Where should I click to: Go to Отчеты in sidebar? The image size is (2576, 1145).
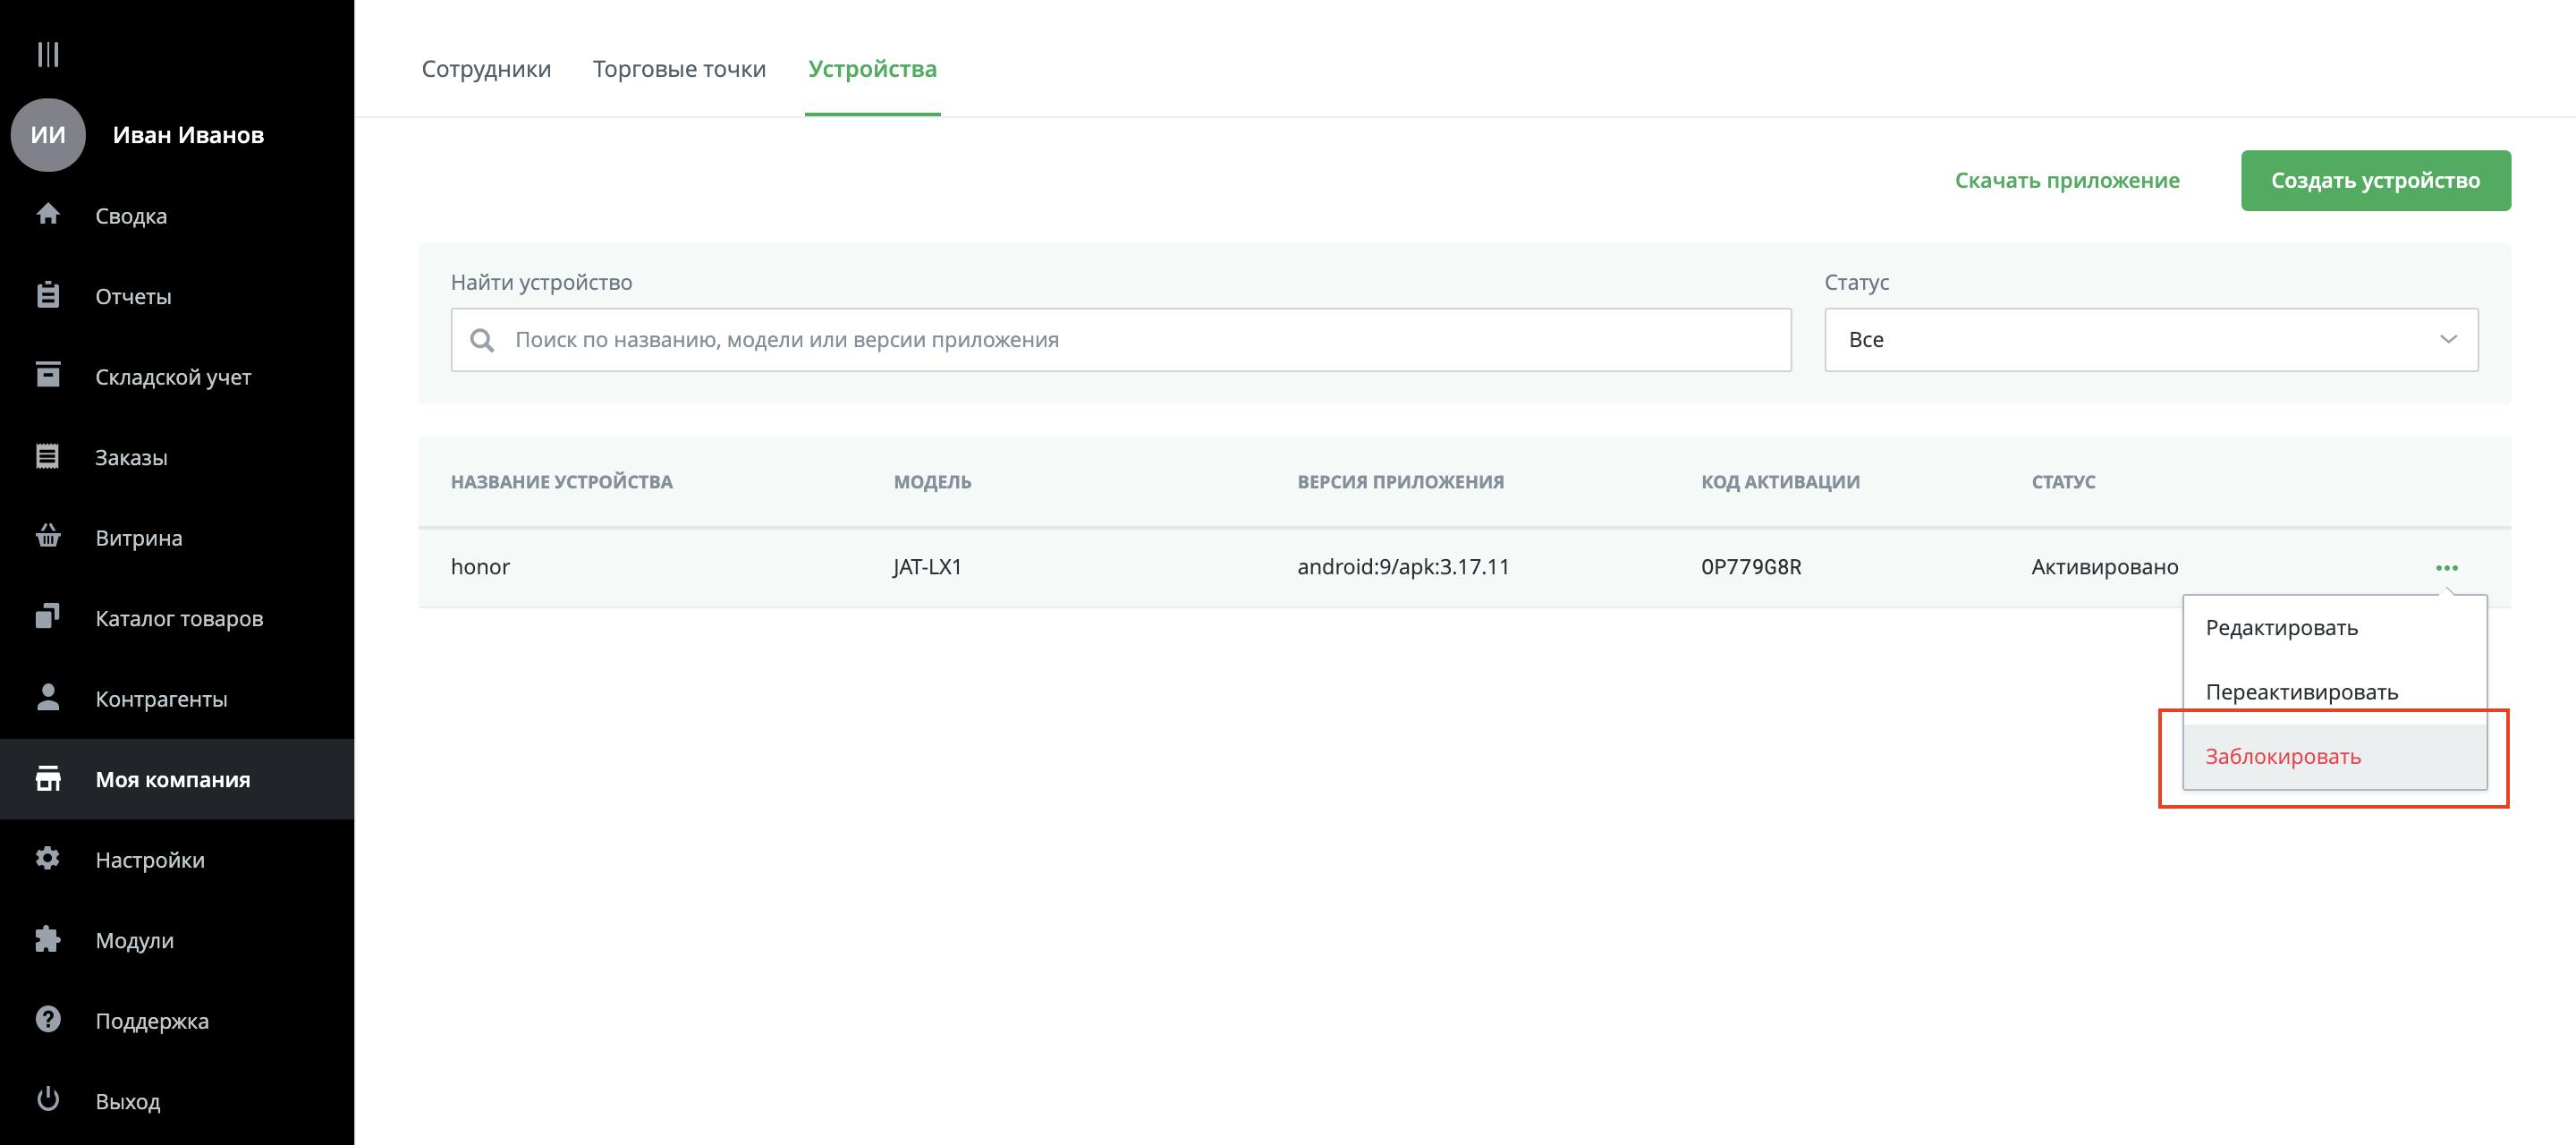pos(177,296)
